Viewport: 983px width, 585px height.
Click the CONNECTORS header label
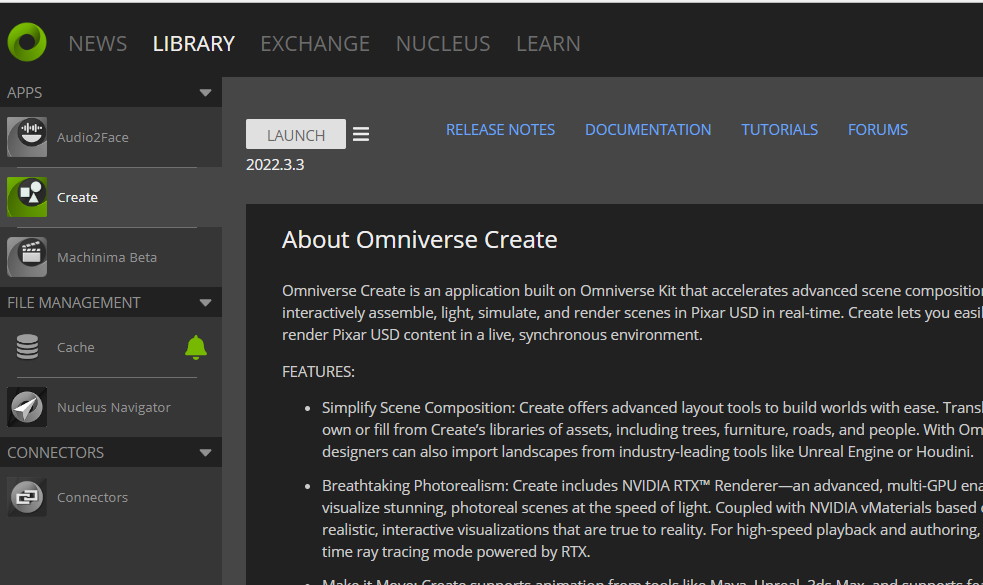tap(55, 453)
